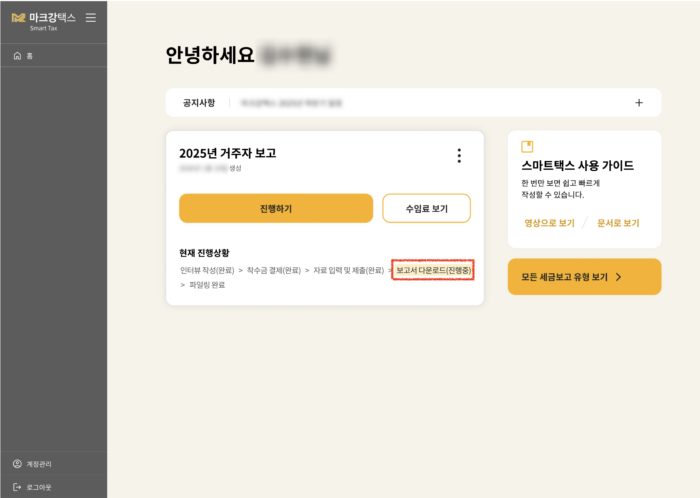Click the highlighted 보고서 다운로드(진행중) step
The height and width of the screenshot is (498, 700).
coord(433,270)
